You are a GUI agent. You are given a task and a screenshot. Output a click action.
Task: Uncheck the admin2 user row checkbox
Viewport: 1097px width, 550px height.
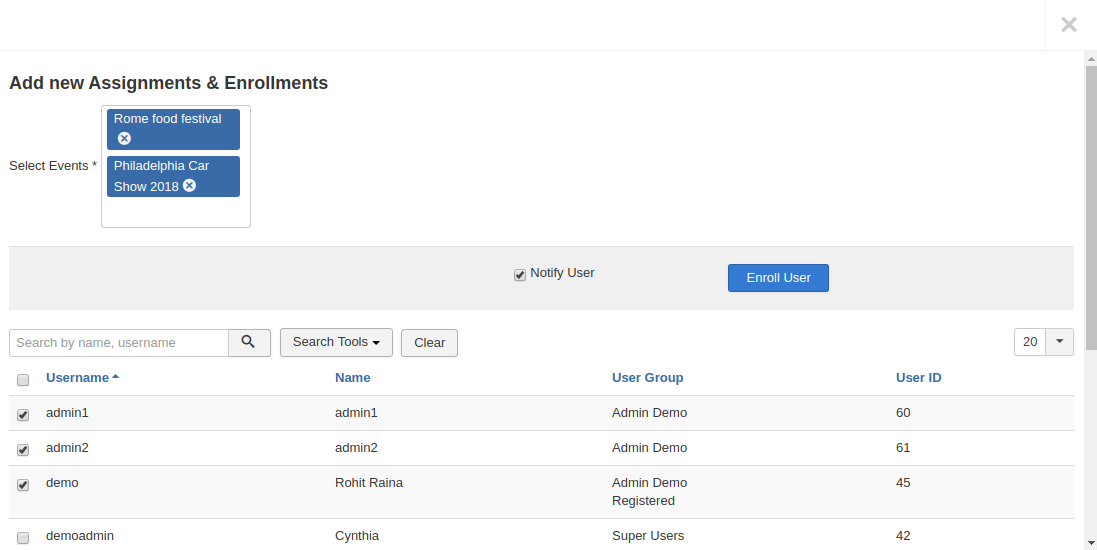(23, 450)
